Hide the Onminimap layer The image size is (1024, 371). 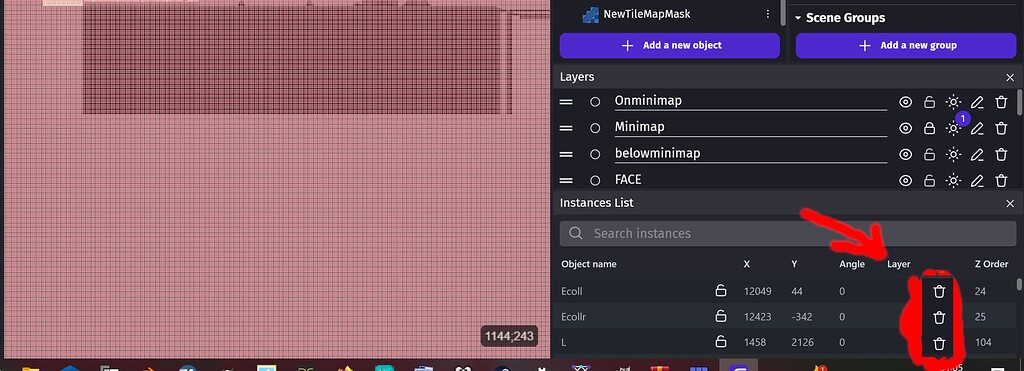point(905,102)
